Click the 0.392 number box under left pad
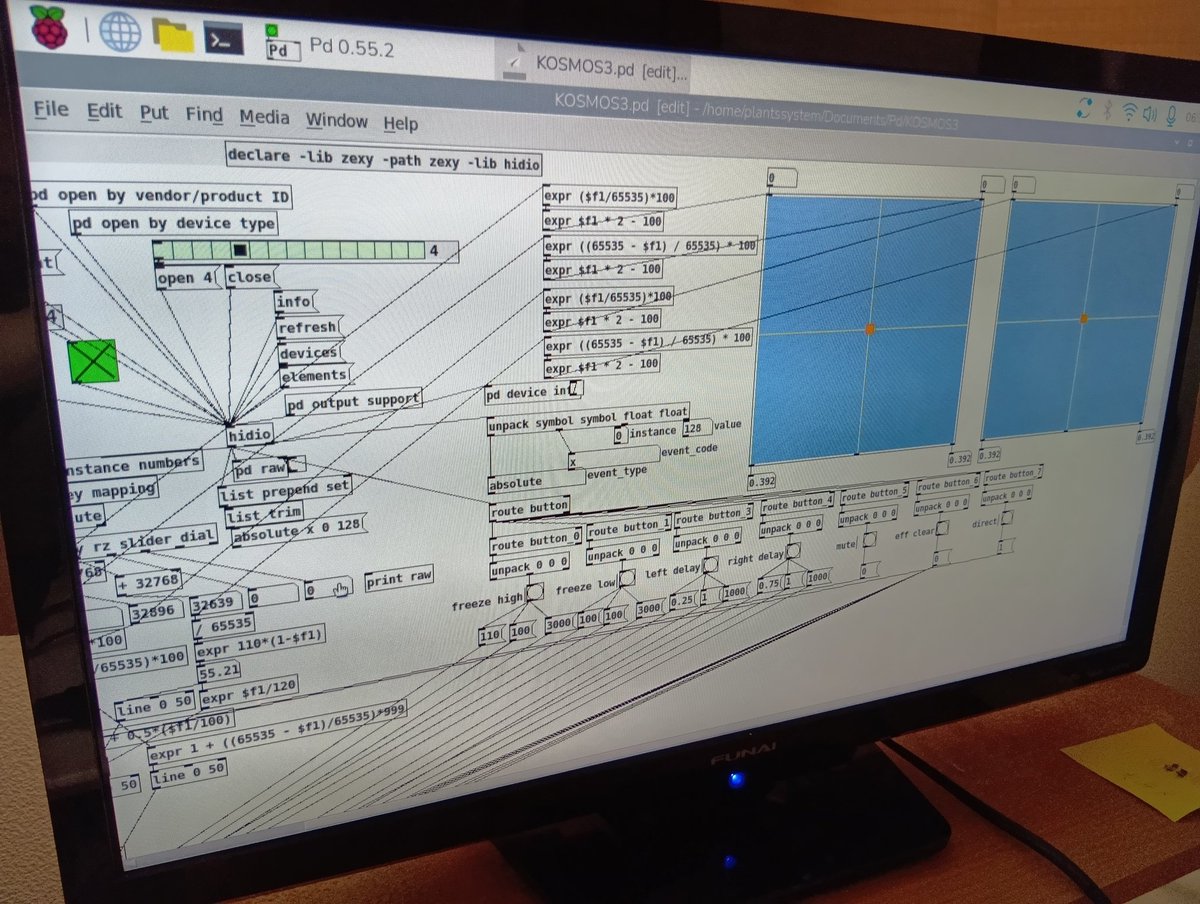Screen dimensions: 1200x904 point(762,481)
